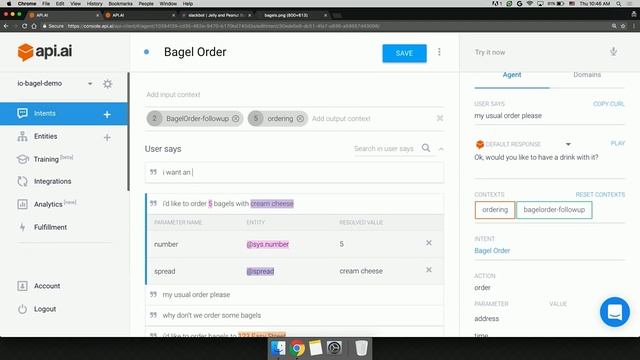Open the blue chat support bubble
The image size is (640, 360).
click(x=614, y=312)
